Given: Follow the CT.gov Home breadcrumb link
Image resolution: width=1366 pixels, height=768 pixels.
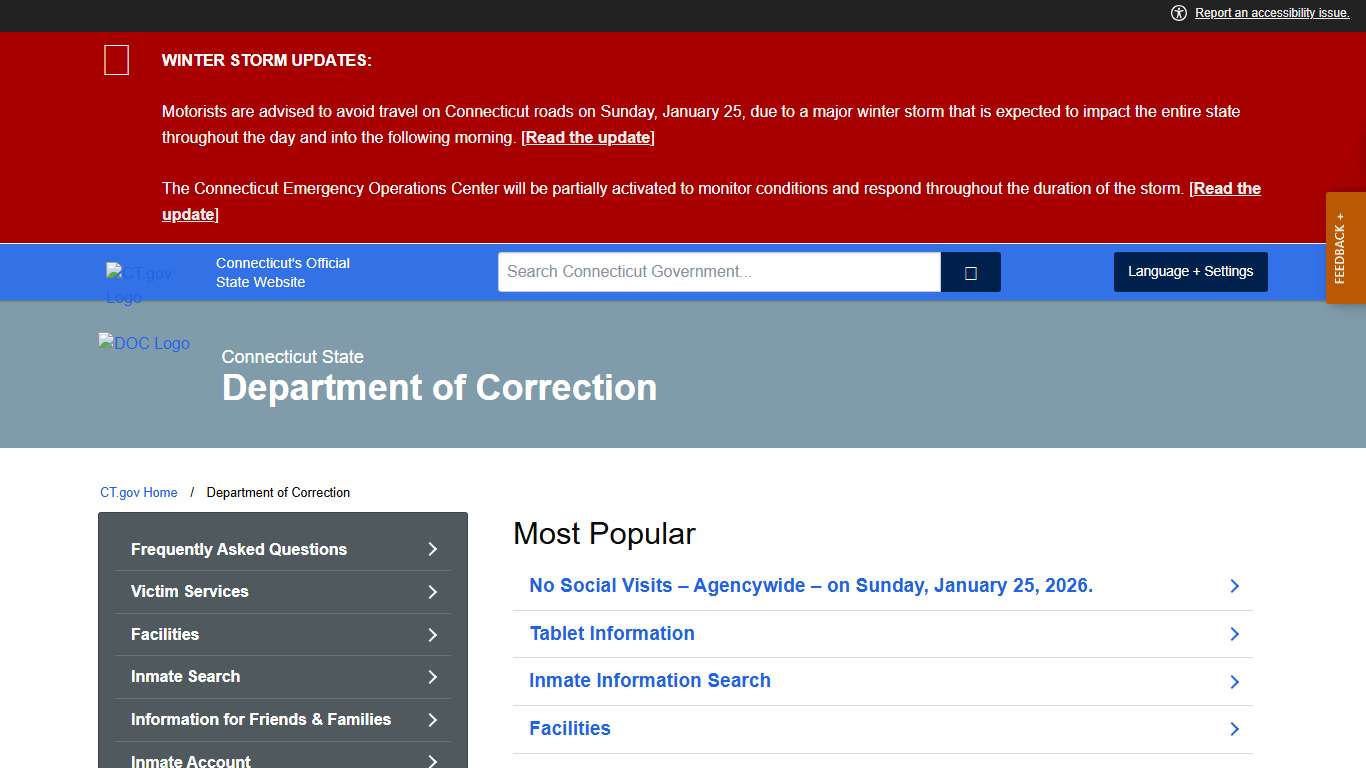Looking at the screenshot, I should point(139,492).
